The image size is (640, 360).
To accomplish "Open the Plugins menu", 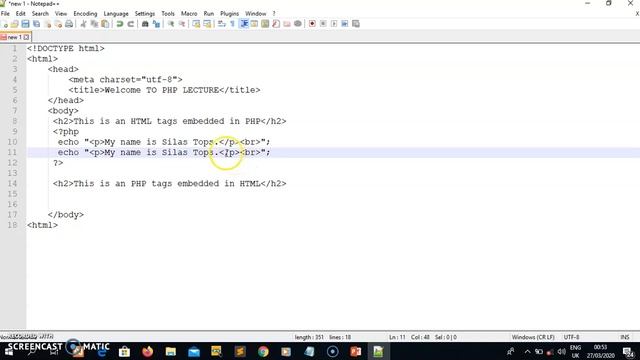I will pos(229,13).
